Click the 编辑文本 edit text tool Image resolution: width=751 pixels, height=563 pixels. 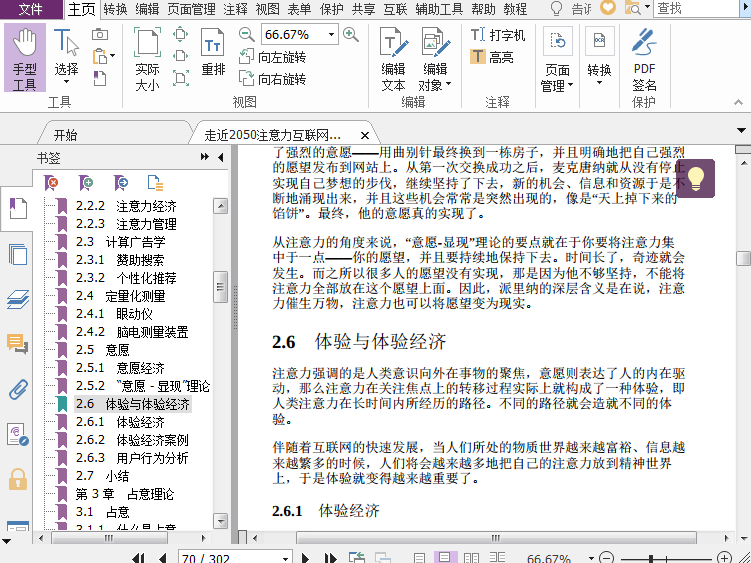[x=393, y=58]
